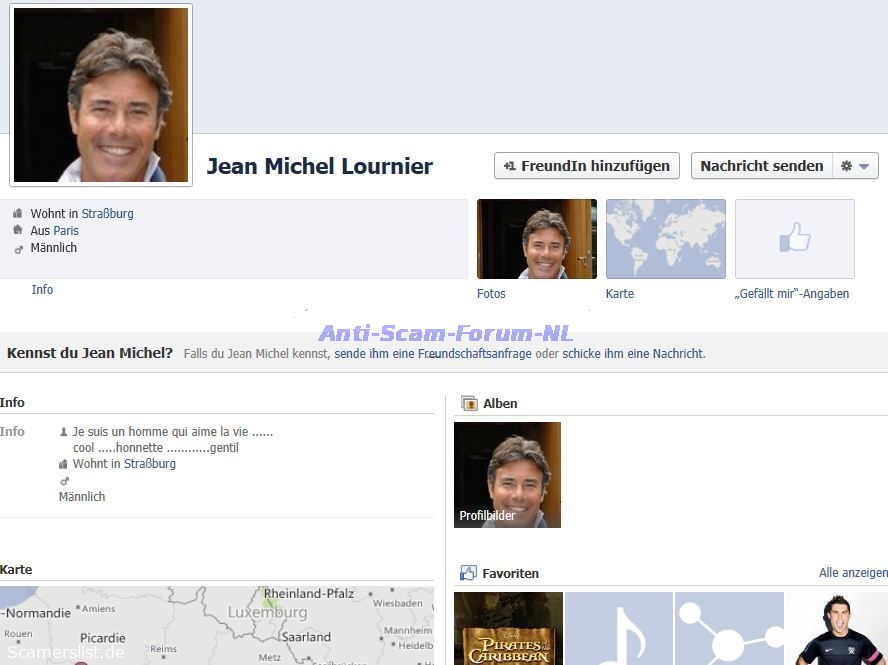Click sende ihm eine Freundschaftsanfrage link
Viewport: 888px width, 665px height.
coord(433,354)
